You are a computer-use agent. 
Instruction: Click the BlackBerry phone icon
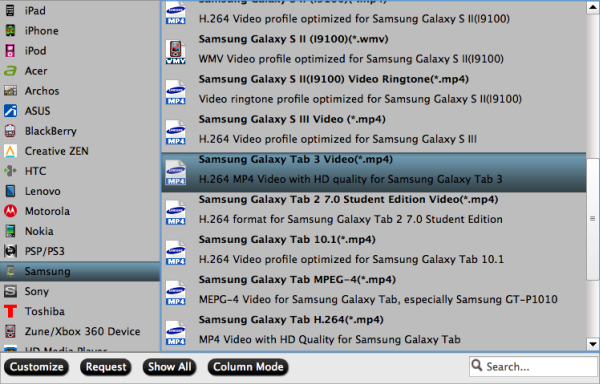[x=10, y=131]
